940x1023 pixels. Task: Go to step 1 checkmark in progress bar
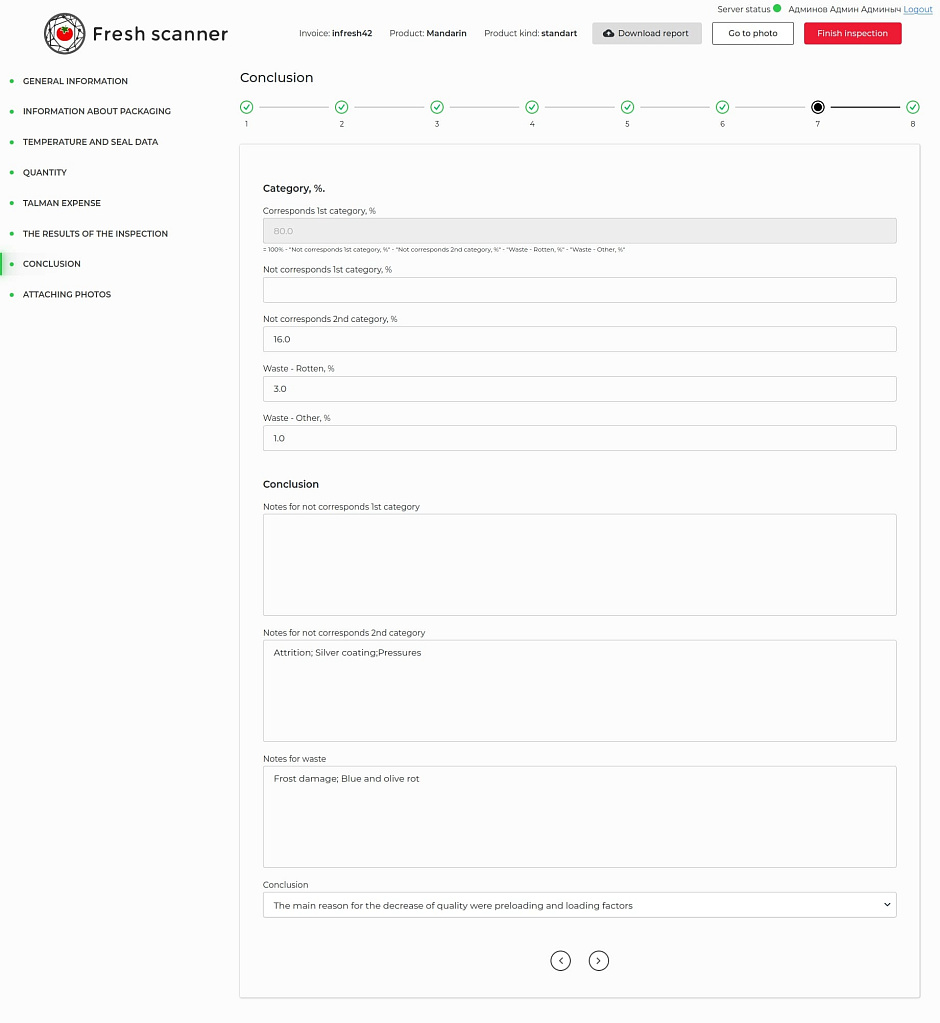pos(246,107)
